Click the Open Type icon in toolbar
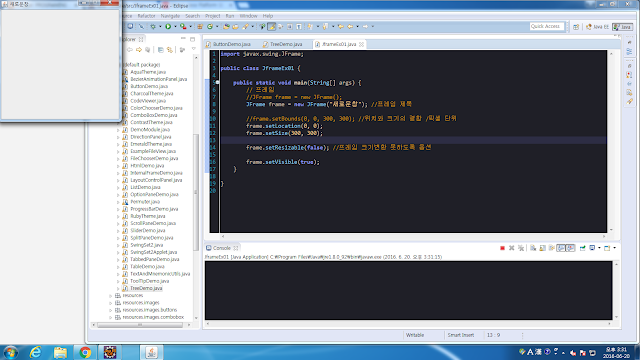The width and height of the screenshot is (640, 360). [226, 27]
